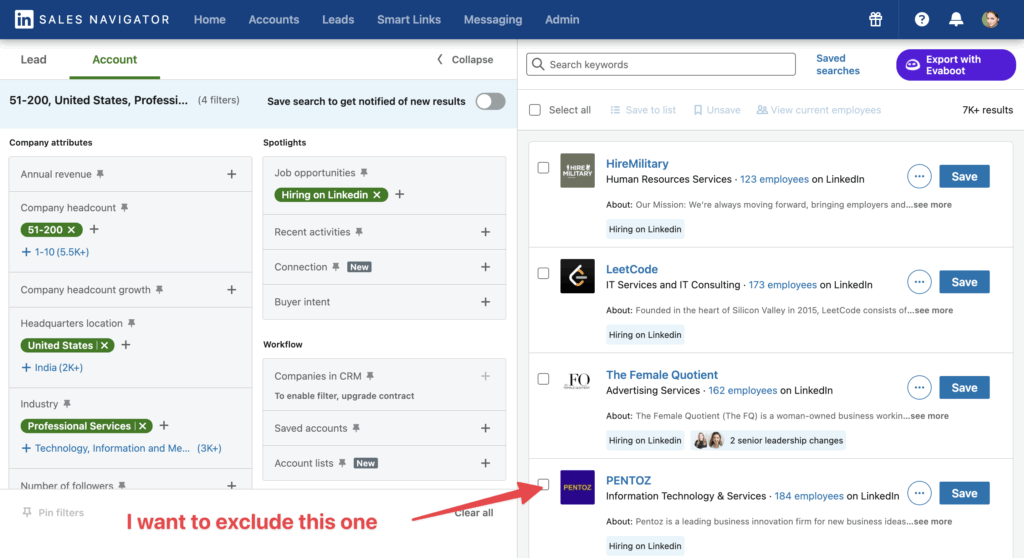
Task: Remove the Hiring on Linkedin filter chip
Action: (x=377, y=195)
